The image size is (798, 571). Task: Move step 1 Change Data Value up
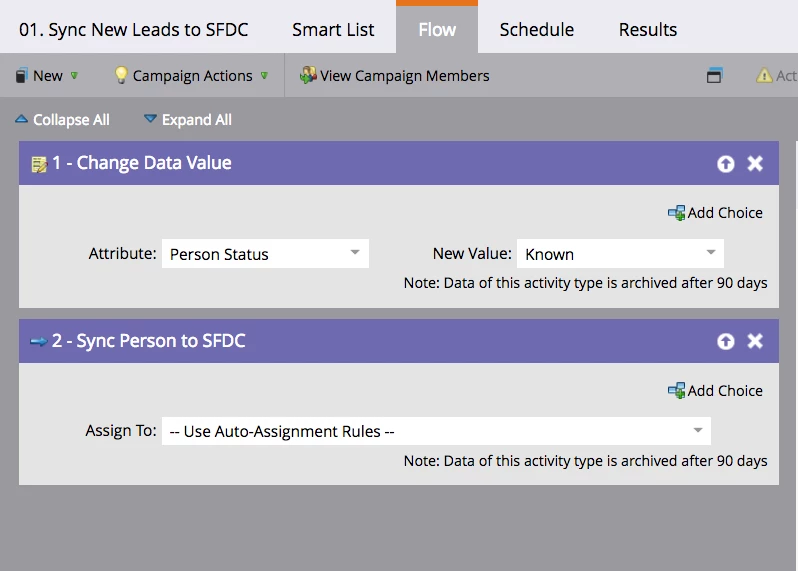(x=726, y=164)
